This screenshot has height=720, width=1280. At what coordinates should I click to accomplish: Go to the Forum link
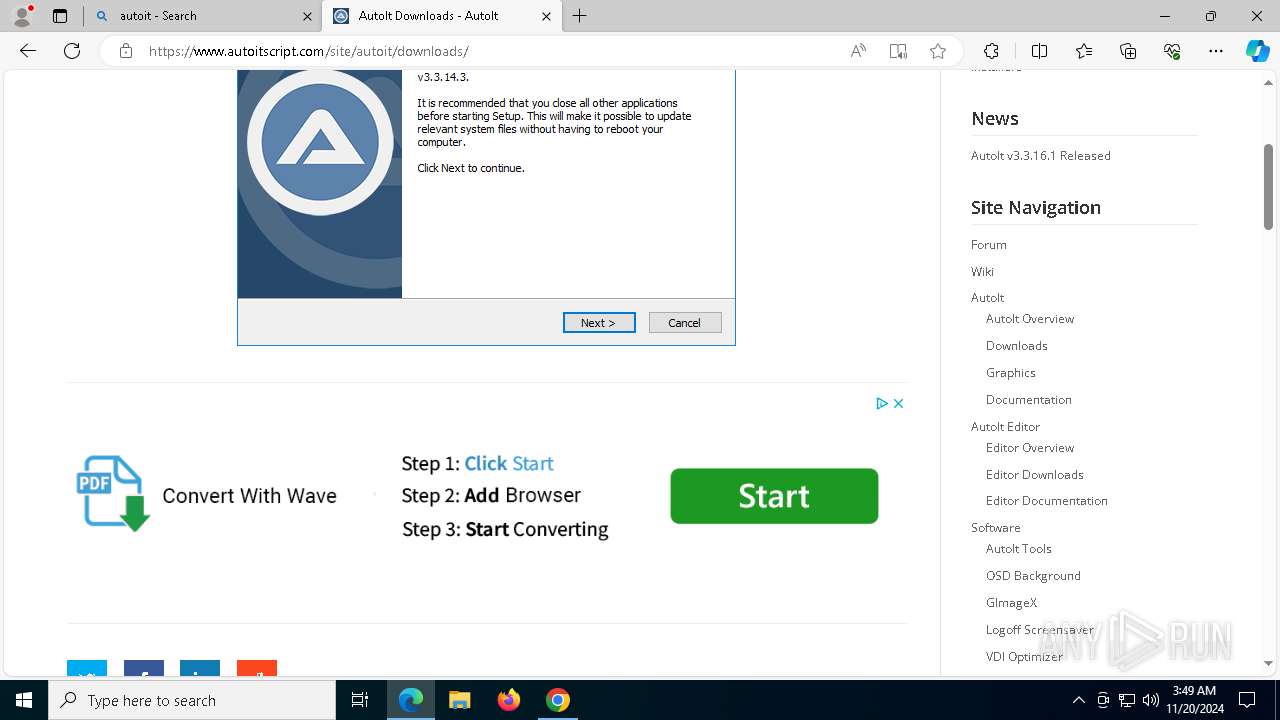tap(988, 244)
